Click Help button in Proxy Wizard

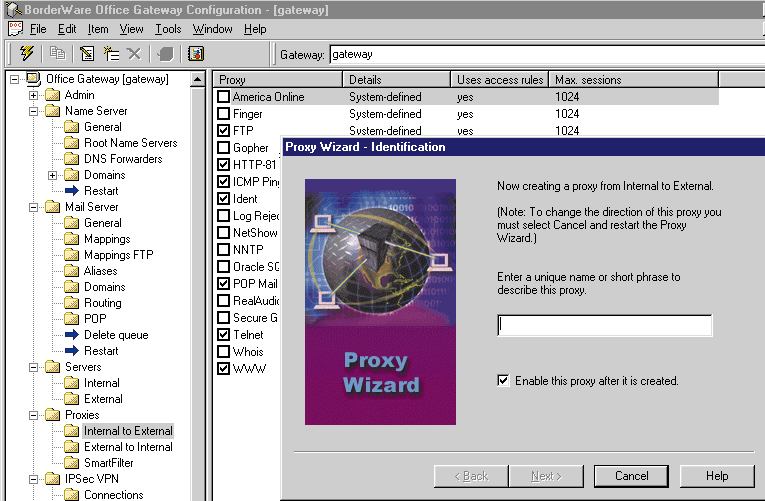(x=717, y=476)
